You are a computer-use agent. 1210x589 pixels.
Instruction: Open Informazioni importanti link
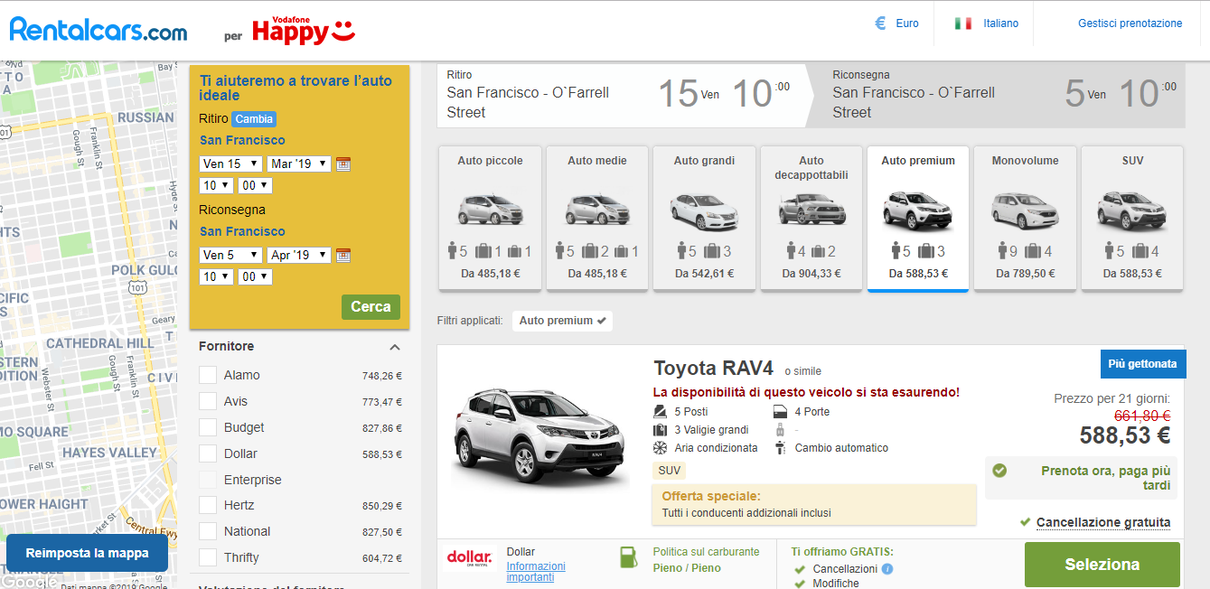pyautogui.click(x=536, y=572)
